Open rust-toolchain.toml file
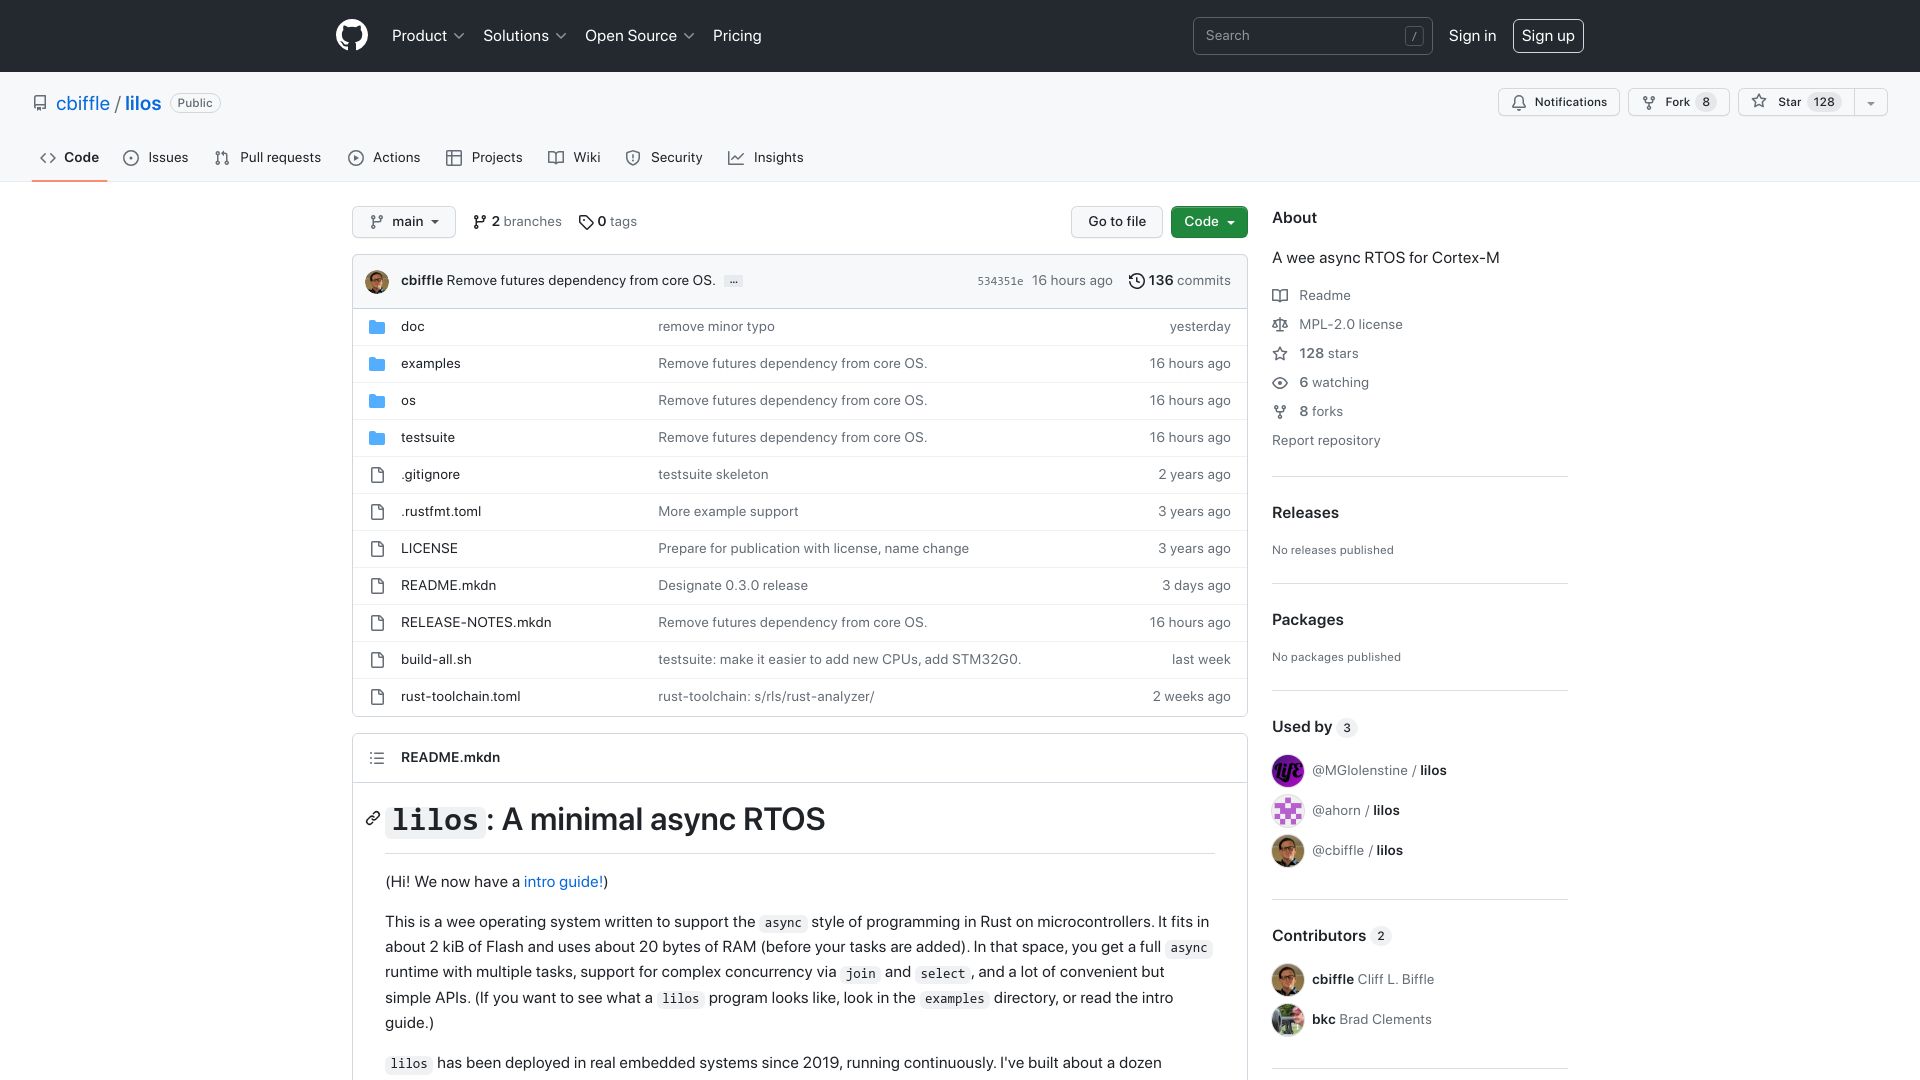 (x=461, y=697)
